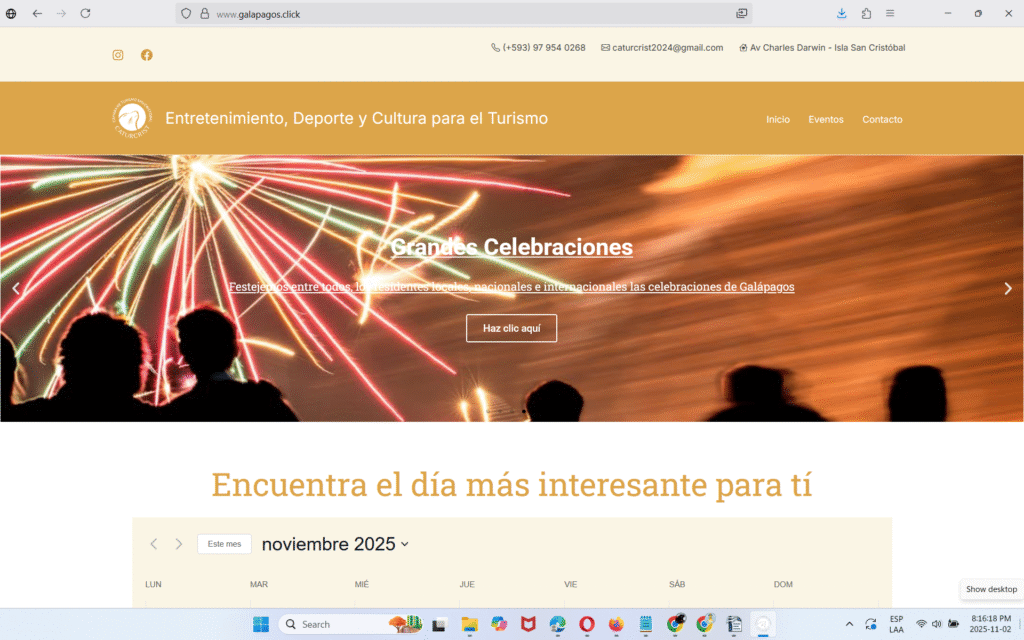Screen dimensions: 1024x640
Task: Click the Caturcrist logo in header
Action: [132, 119]
